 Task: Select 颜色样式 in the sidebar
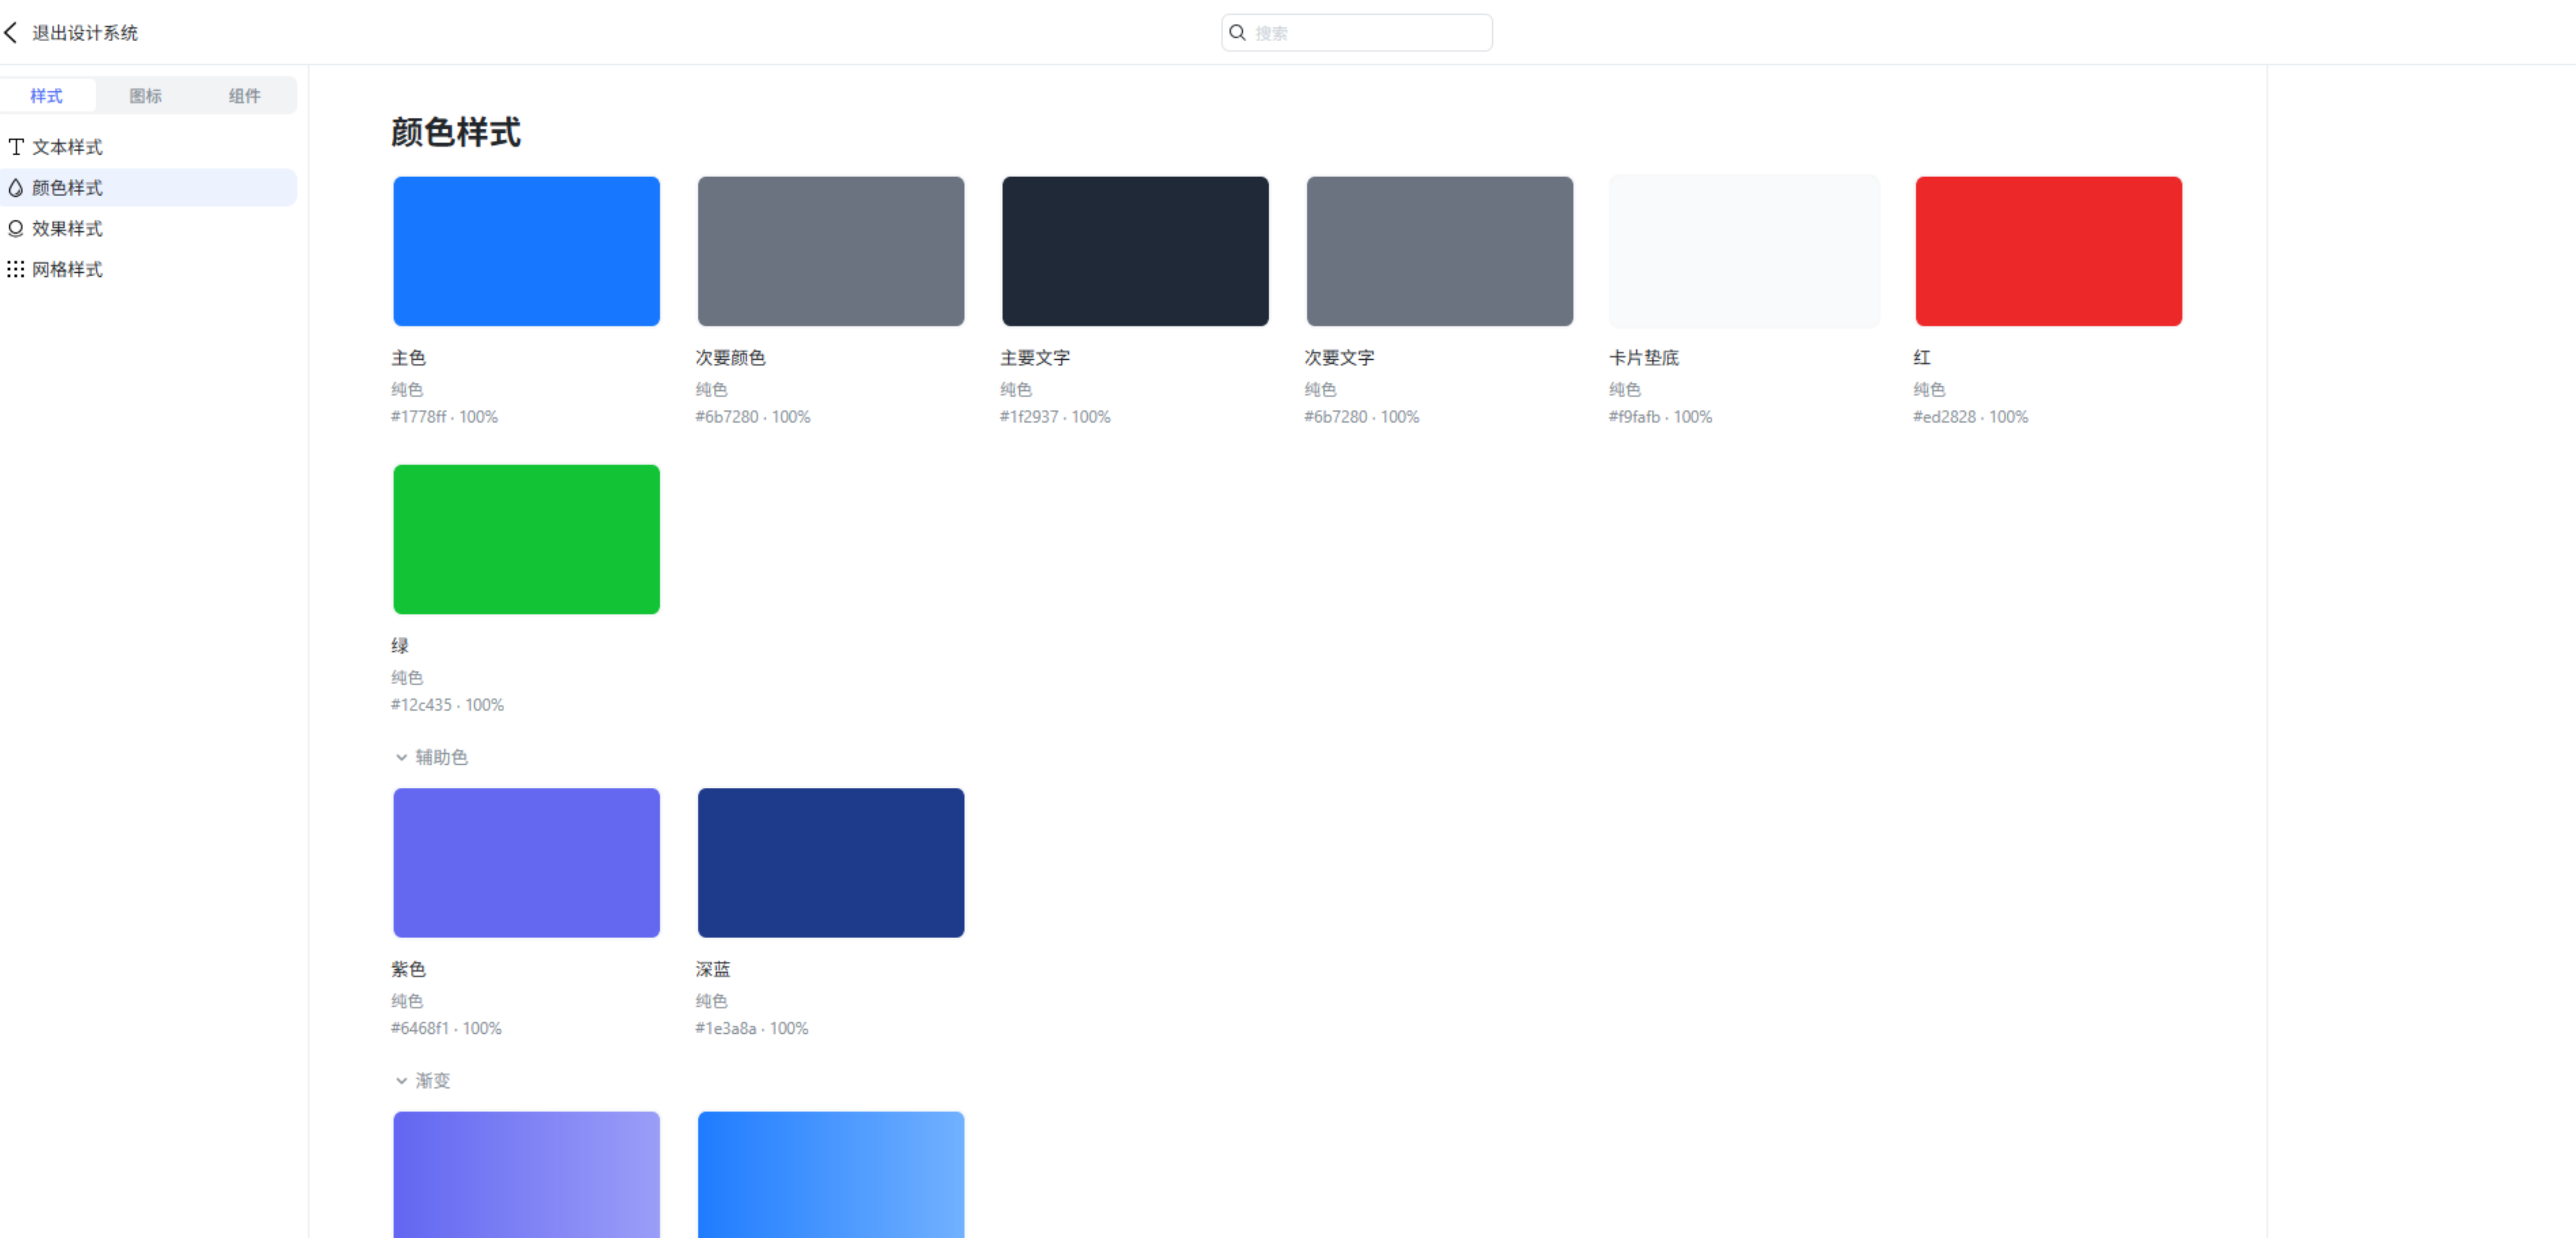pos(148,188)
